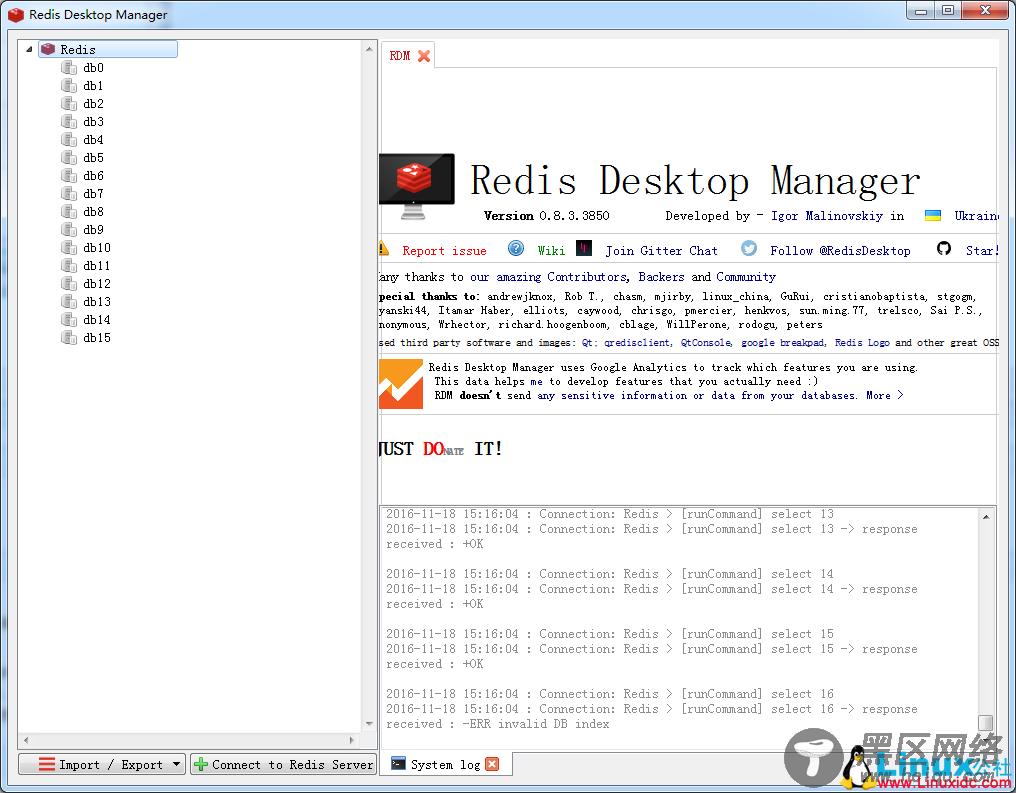This screenshot has height=793, width=1016.
Task: Open the QtConsole link
Action: [x=706, y=343]
